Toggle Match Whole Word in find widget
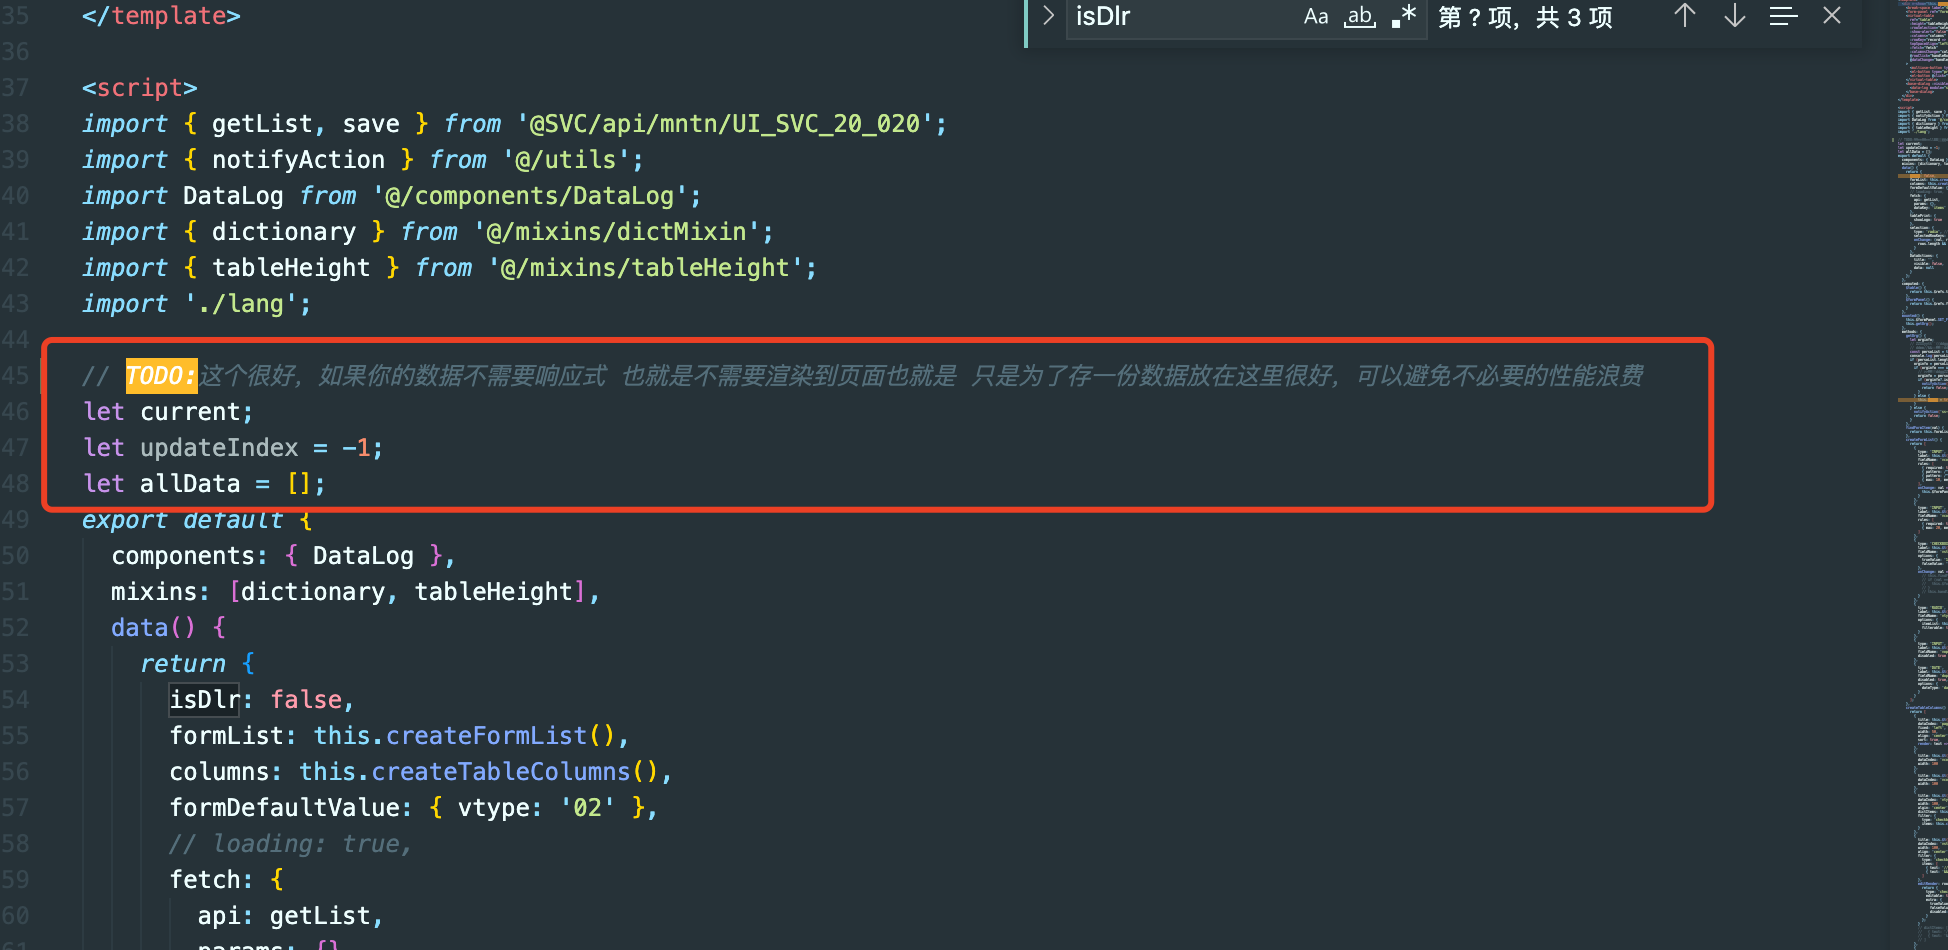Screen dimensions: 1948x950 tap(1360, 16)
